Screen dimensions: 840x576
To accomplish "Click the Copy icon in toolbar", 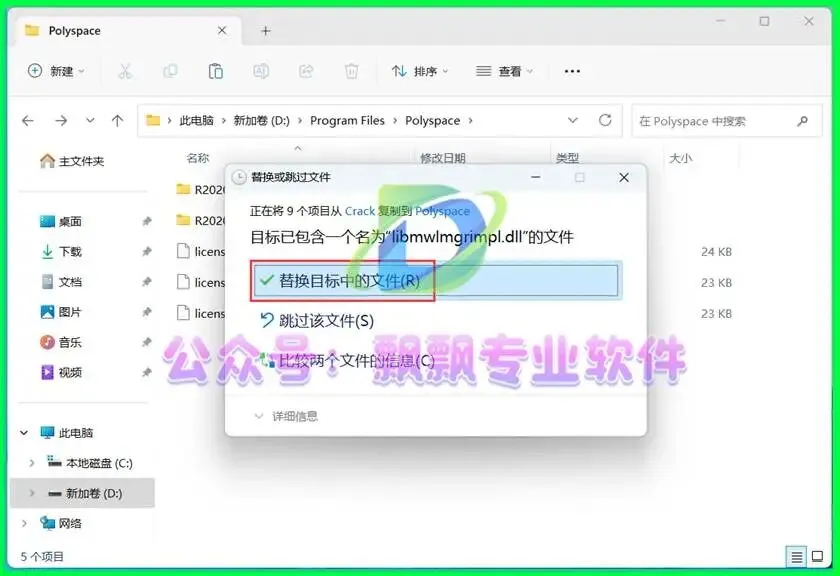I will point(170,71).
